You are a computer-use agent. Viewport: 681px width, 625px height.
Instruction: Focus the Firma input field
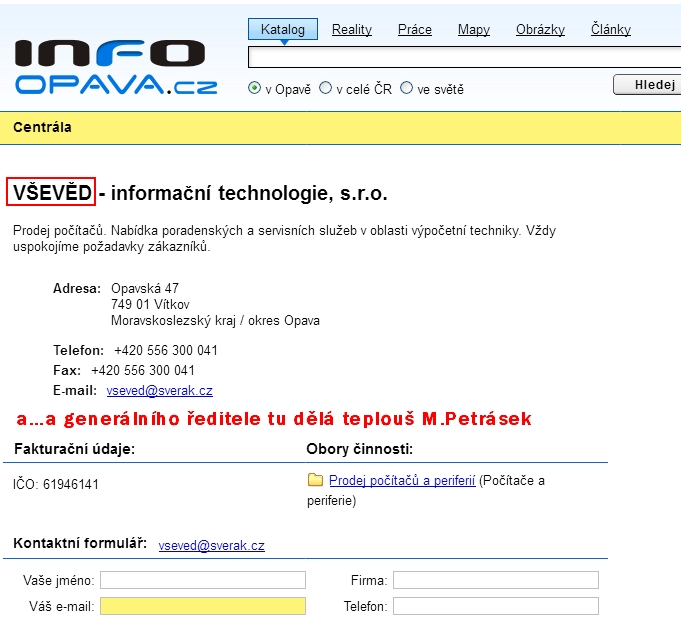click(x=496, y=580)
